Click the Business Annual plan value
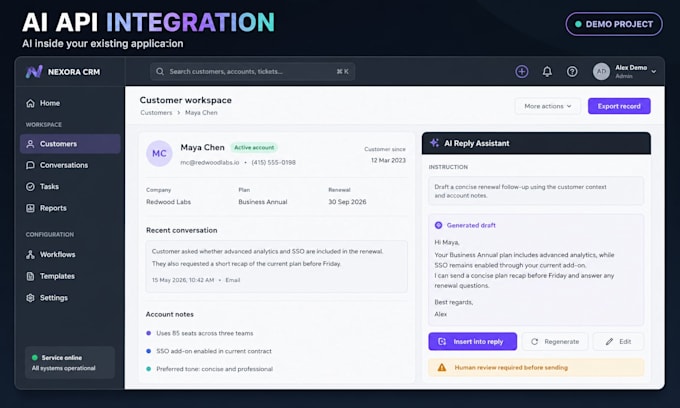680x408 pixels. click(x=263, y=202)
